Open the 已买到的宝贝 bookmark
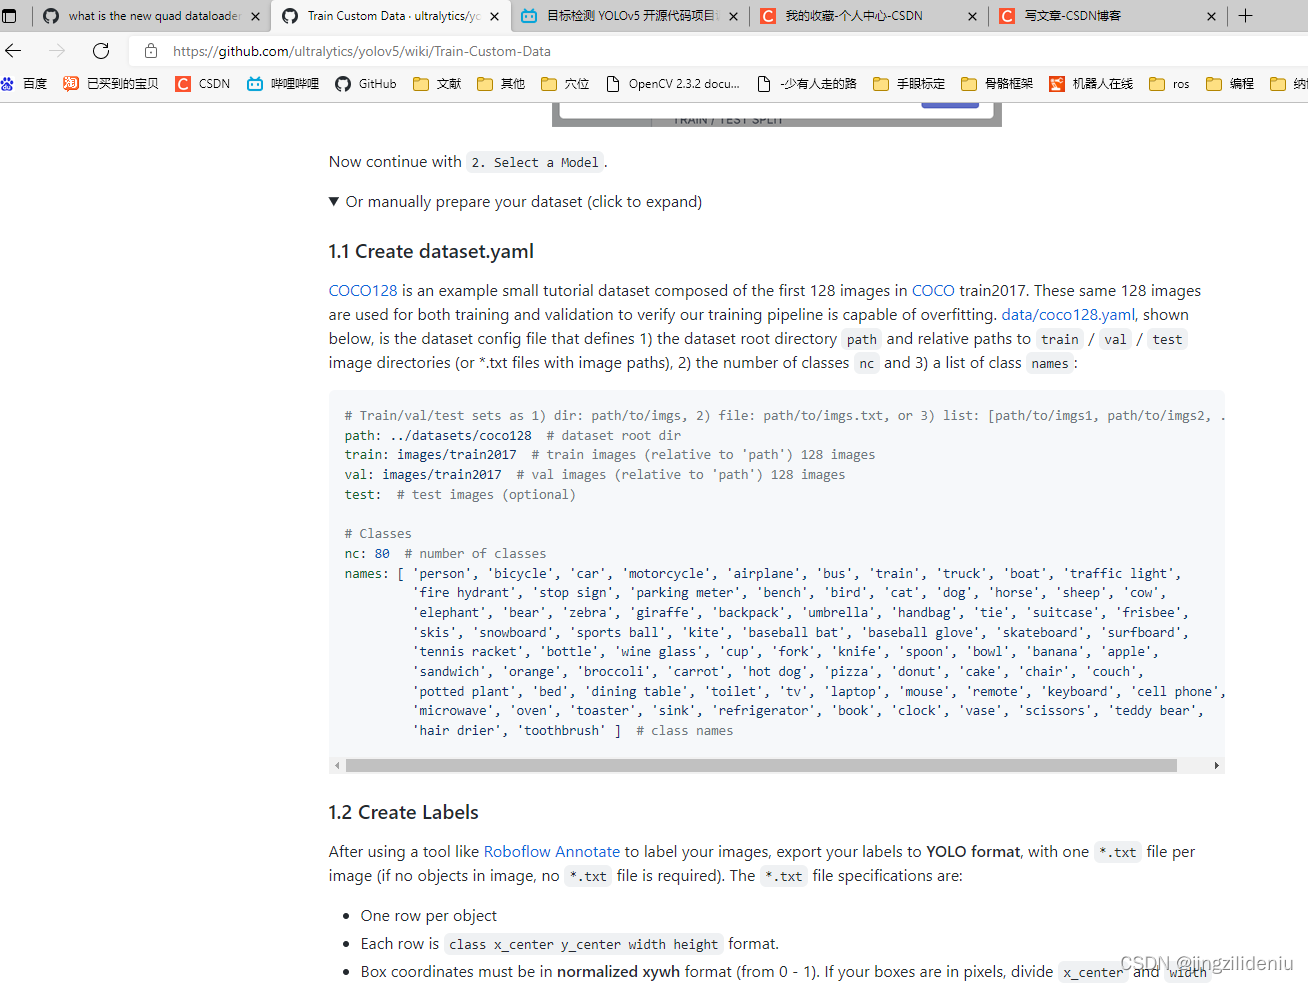The width and height of the screenshot is (1308, 983). tap(111, 84)
